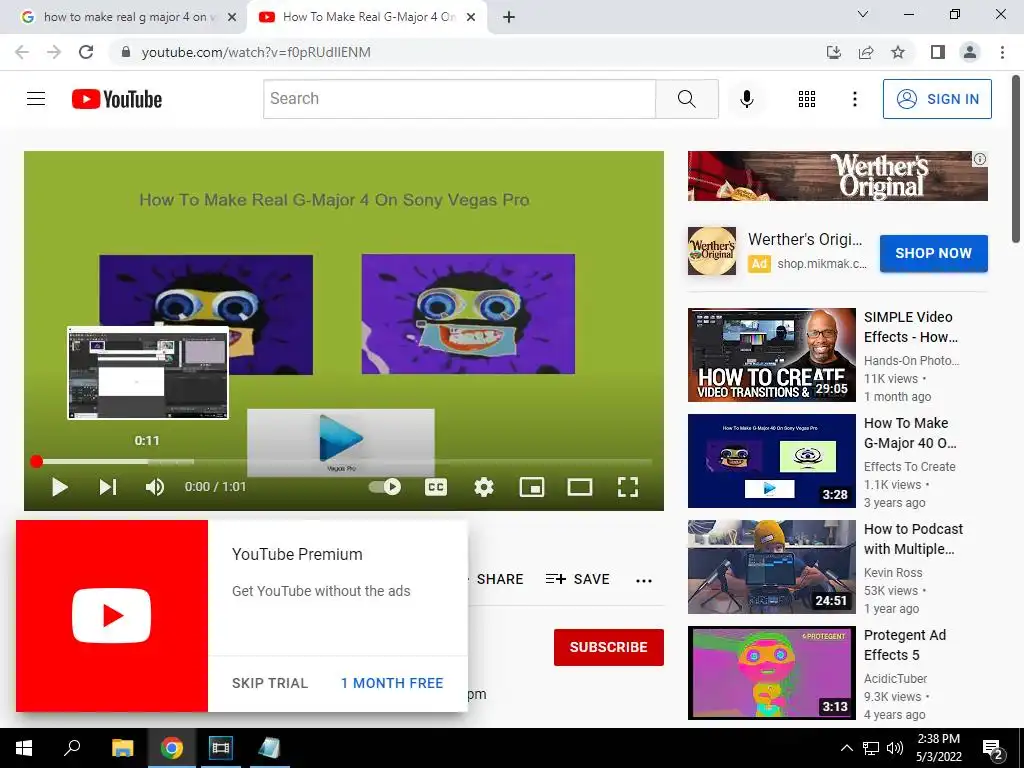
Task: Click the page vertical scrollbar
Action: [x=1017, y=160]
